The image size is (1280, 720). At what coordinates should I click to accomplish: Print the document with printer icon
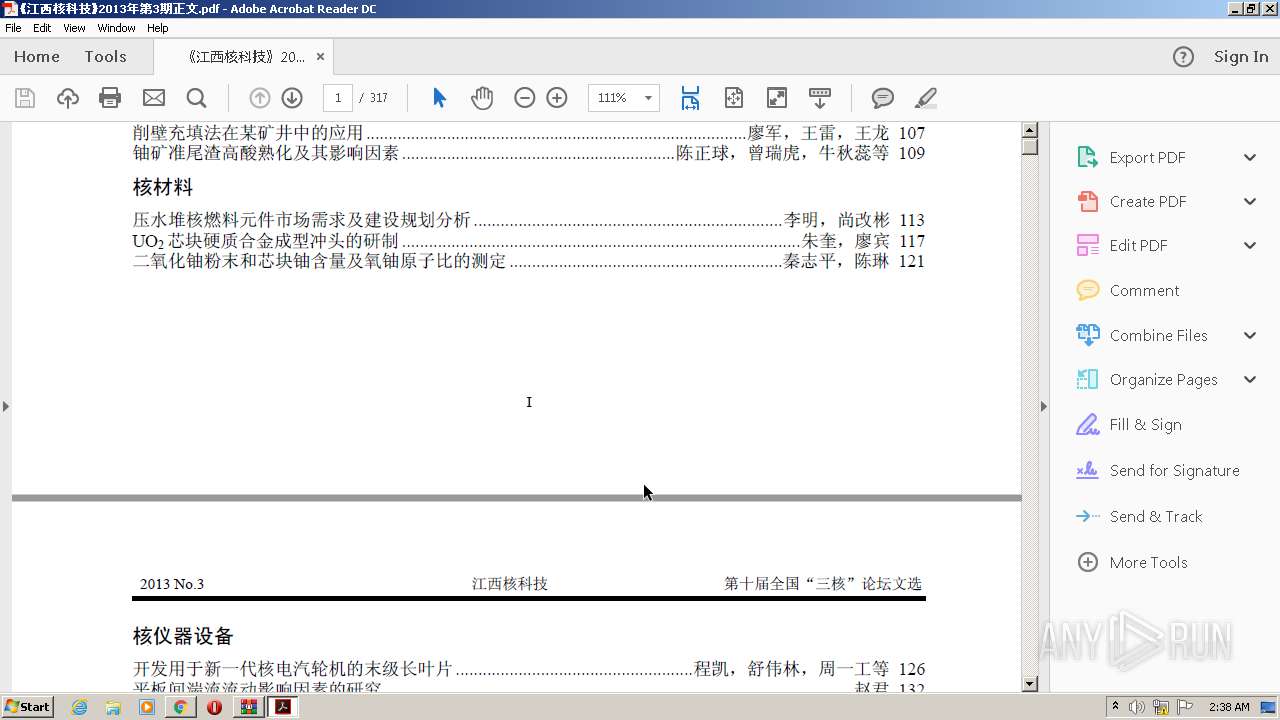(x=110, y=98)
